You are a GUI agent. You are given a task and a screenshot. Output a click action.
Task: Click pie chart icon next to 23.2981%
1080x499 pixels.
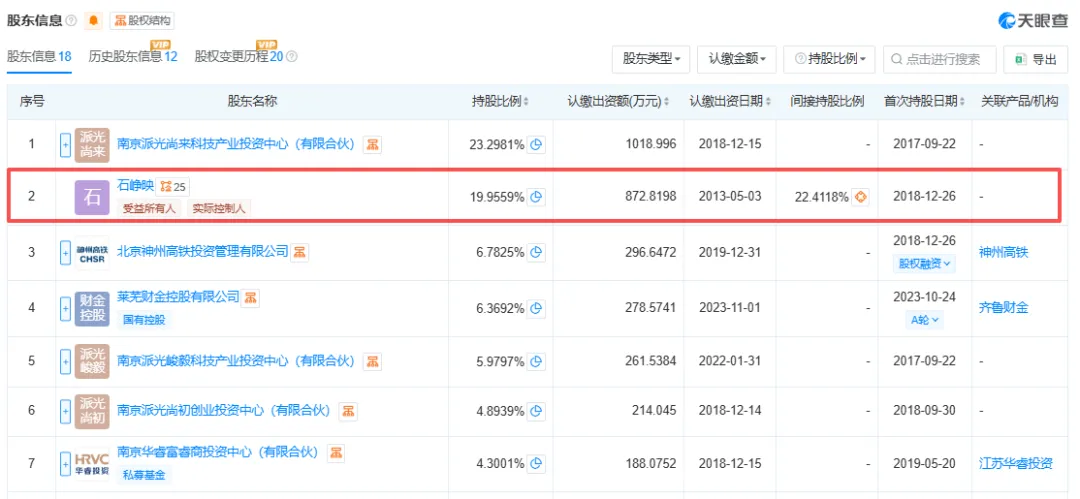[x=537, y=145]
